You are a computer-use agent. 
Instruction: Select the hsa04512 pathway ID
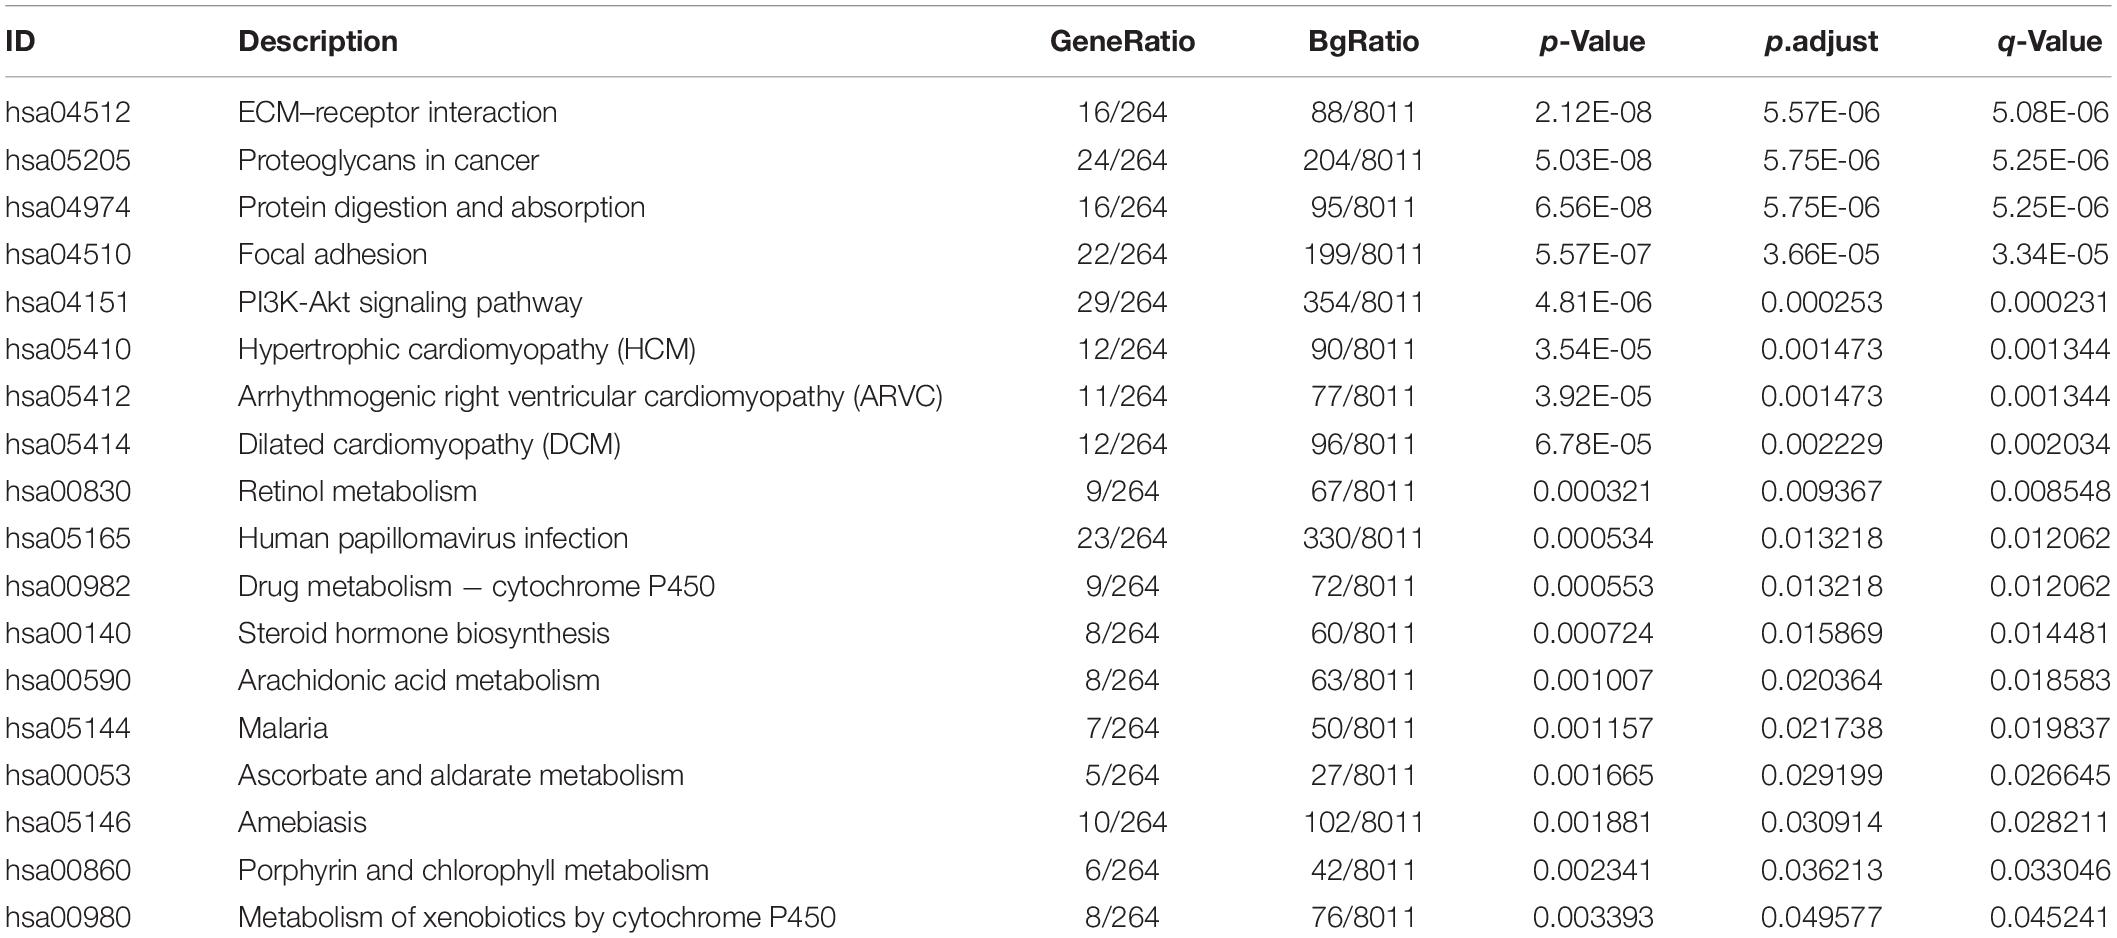click(68, 112)
